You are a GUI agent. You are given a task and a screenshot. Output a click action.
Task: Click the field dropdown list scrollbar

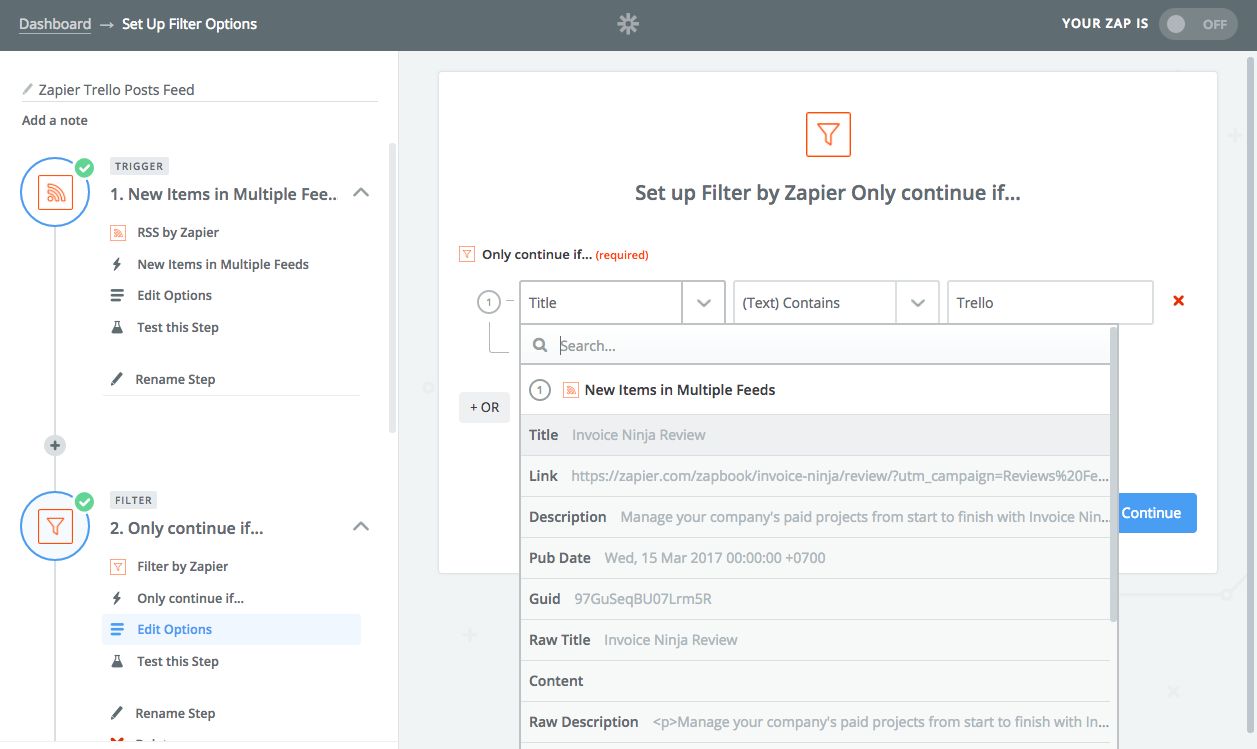[x=1114, y=474]
